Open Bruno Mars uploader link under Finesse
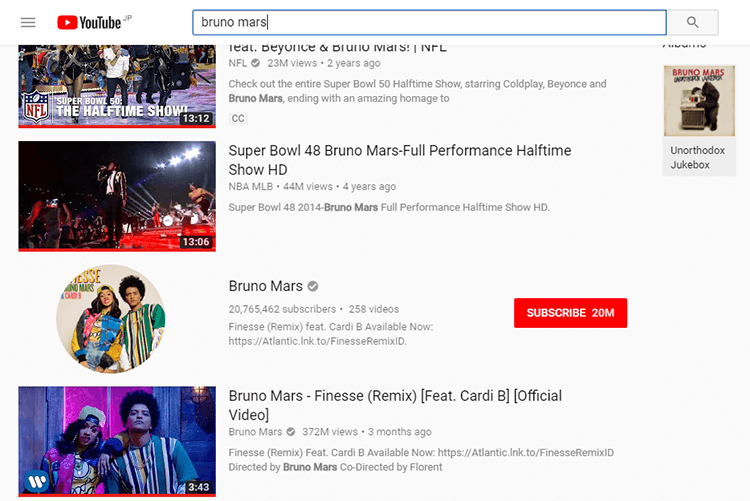 pos(255,432)
